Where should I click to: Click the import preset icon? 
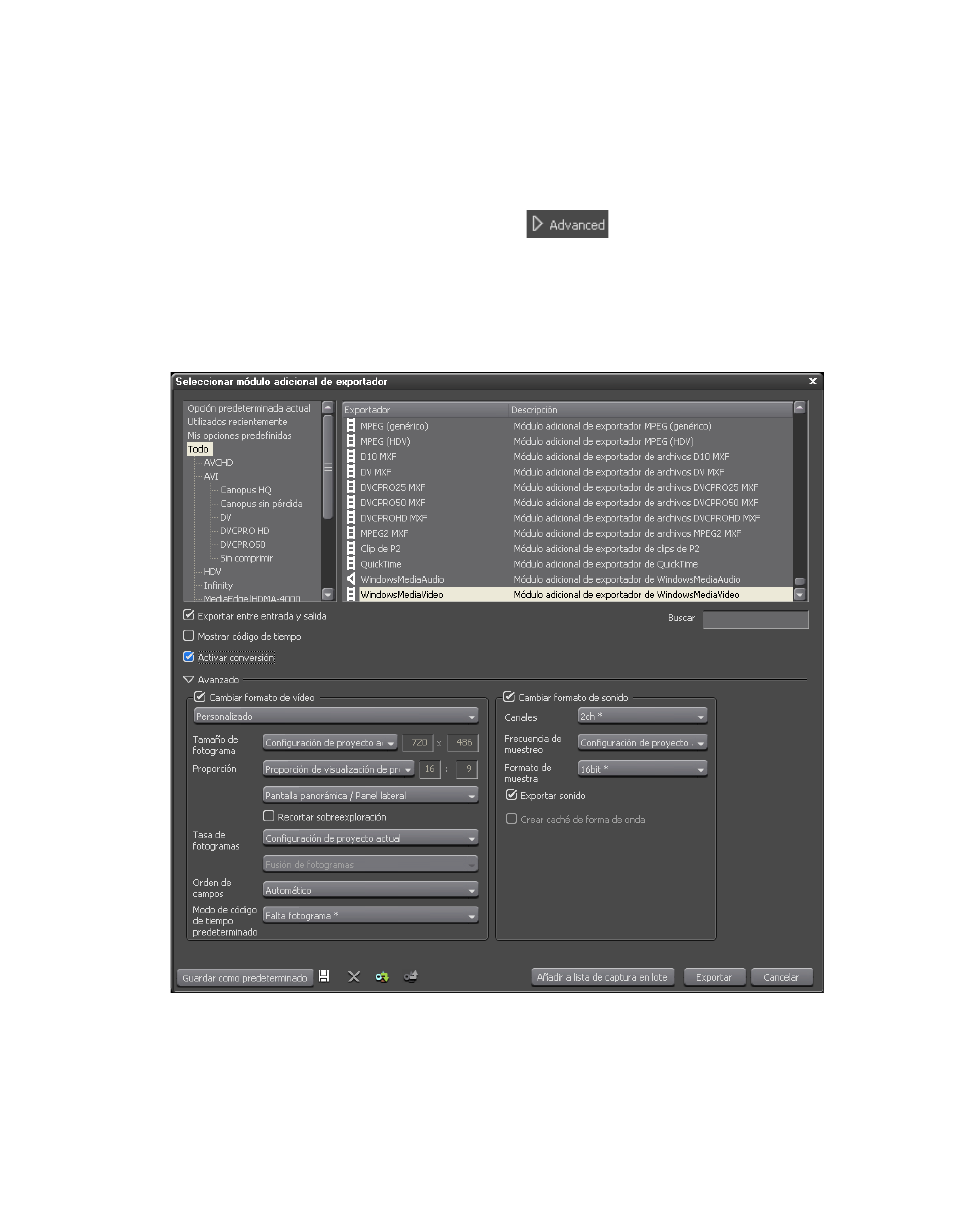pos(381,976)
